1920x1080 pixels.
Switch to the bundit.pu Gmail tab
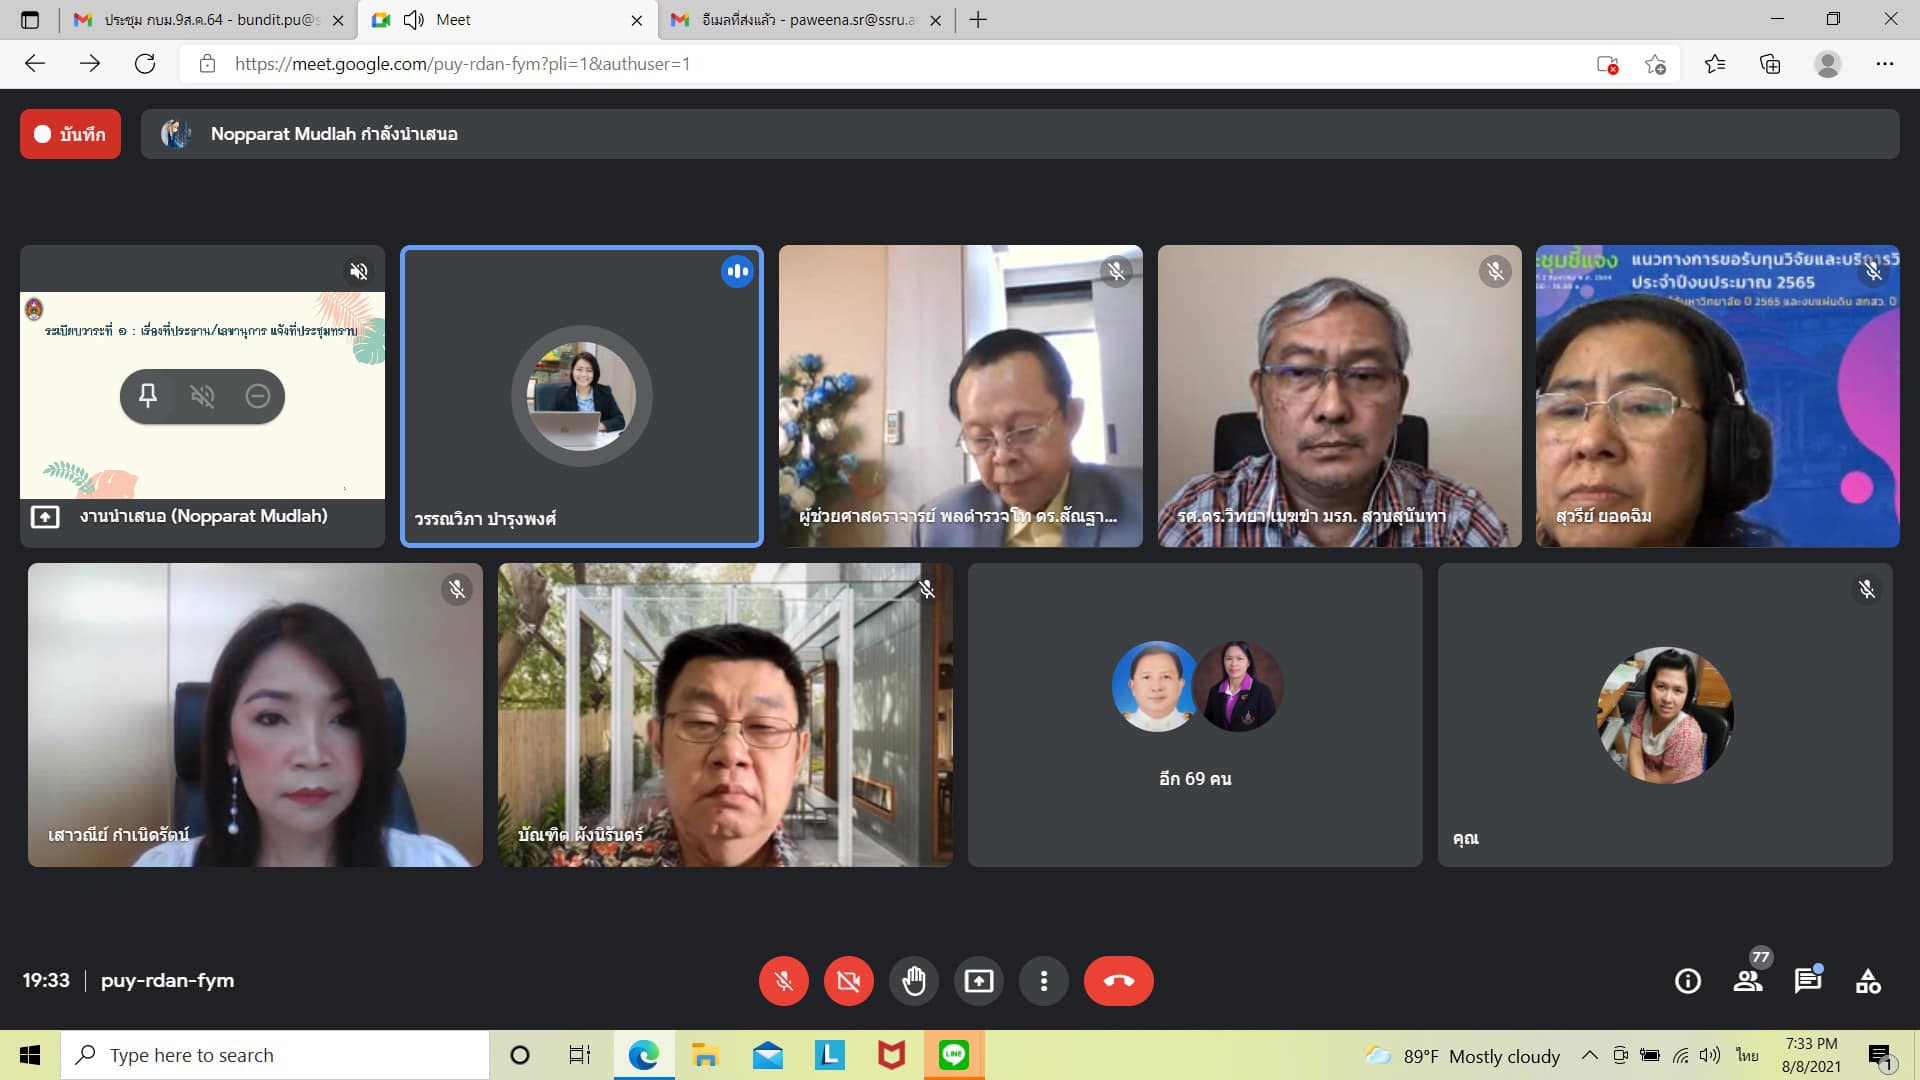point(210,20)
